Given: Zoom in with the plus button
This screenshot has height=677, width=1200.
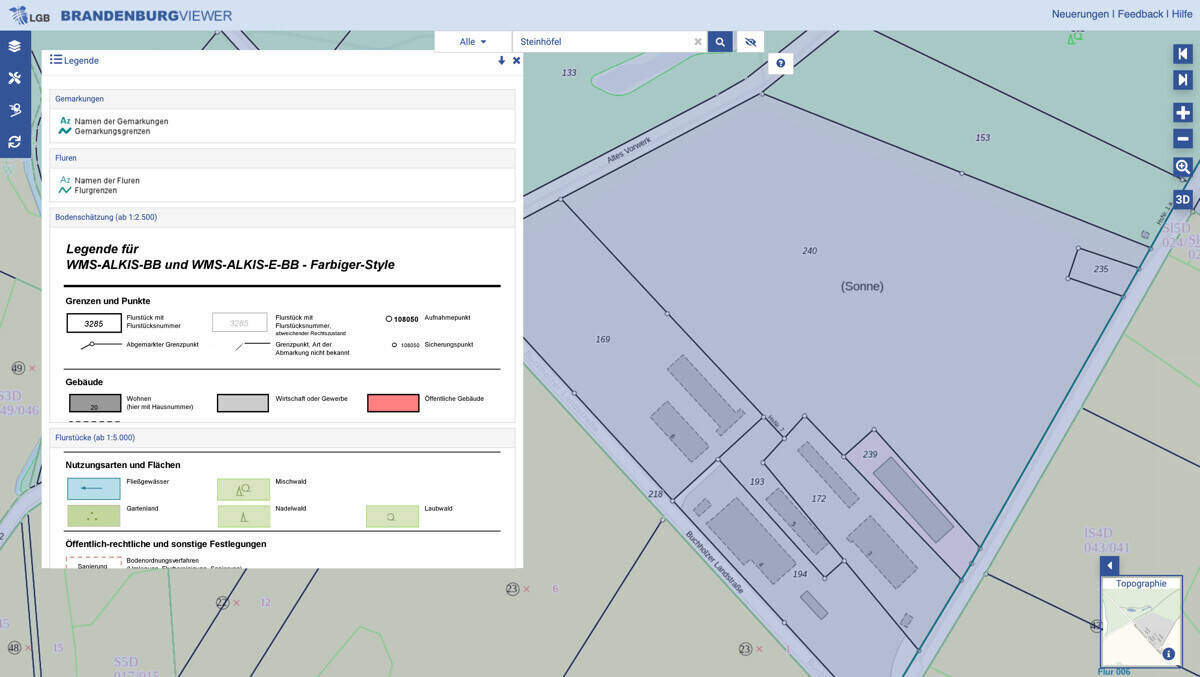Looking at the screenshot, I should click(1182, 113).
